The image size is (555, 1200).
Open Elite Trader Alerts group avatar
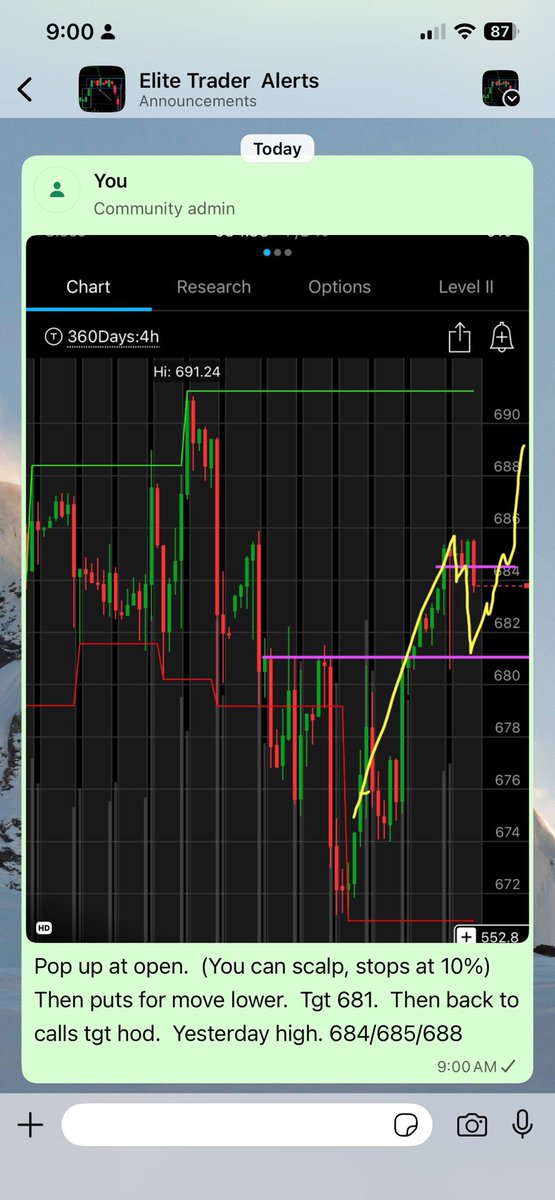(102, 89)
